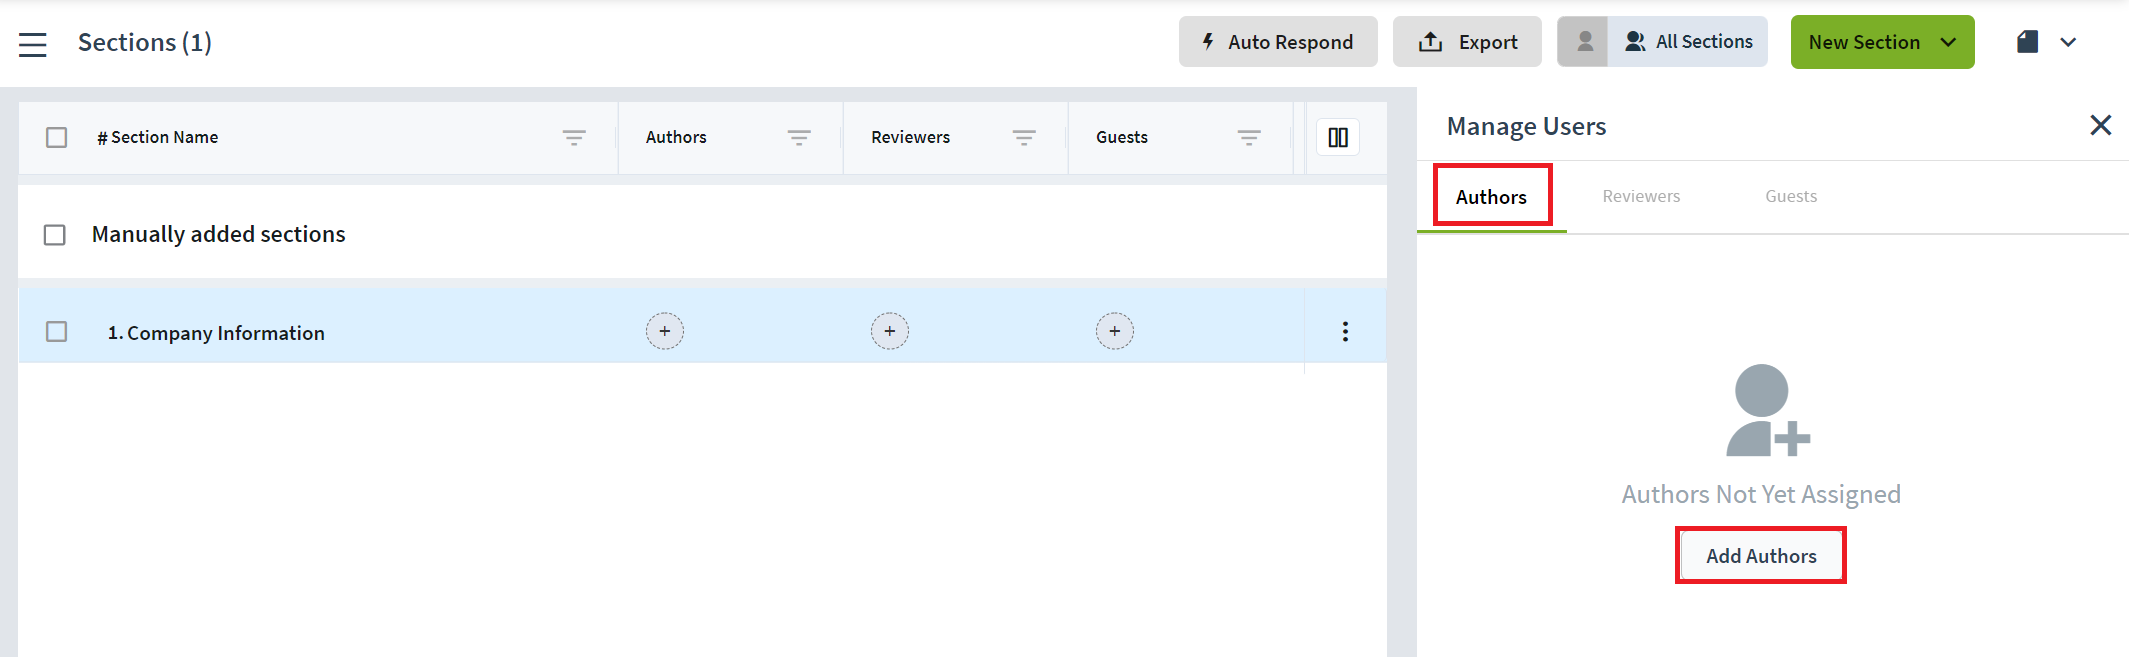
Task: Click the Add Authors button
Action: 1761,556
